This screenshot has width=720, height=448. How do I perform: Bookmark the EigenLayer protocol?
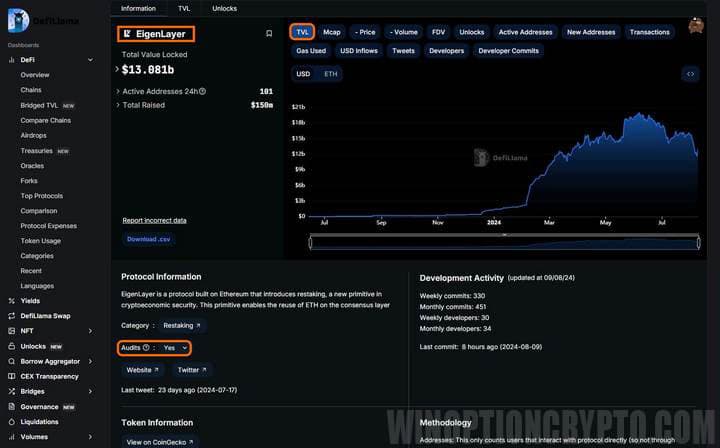point(269,34)
